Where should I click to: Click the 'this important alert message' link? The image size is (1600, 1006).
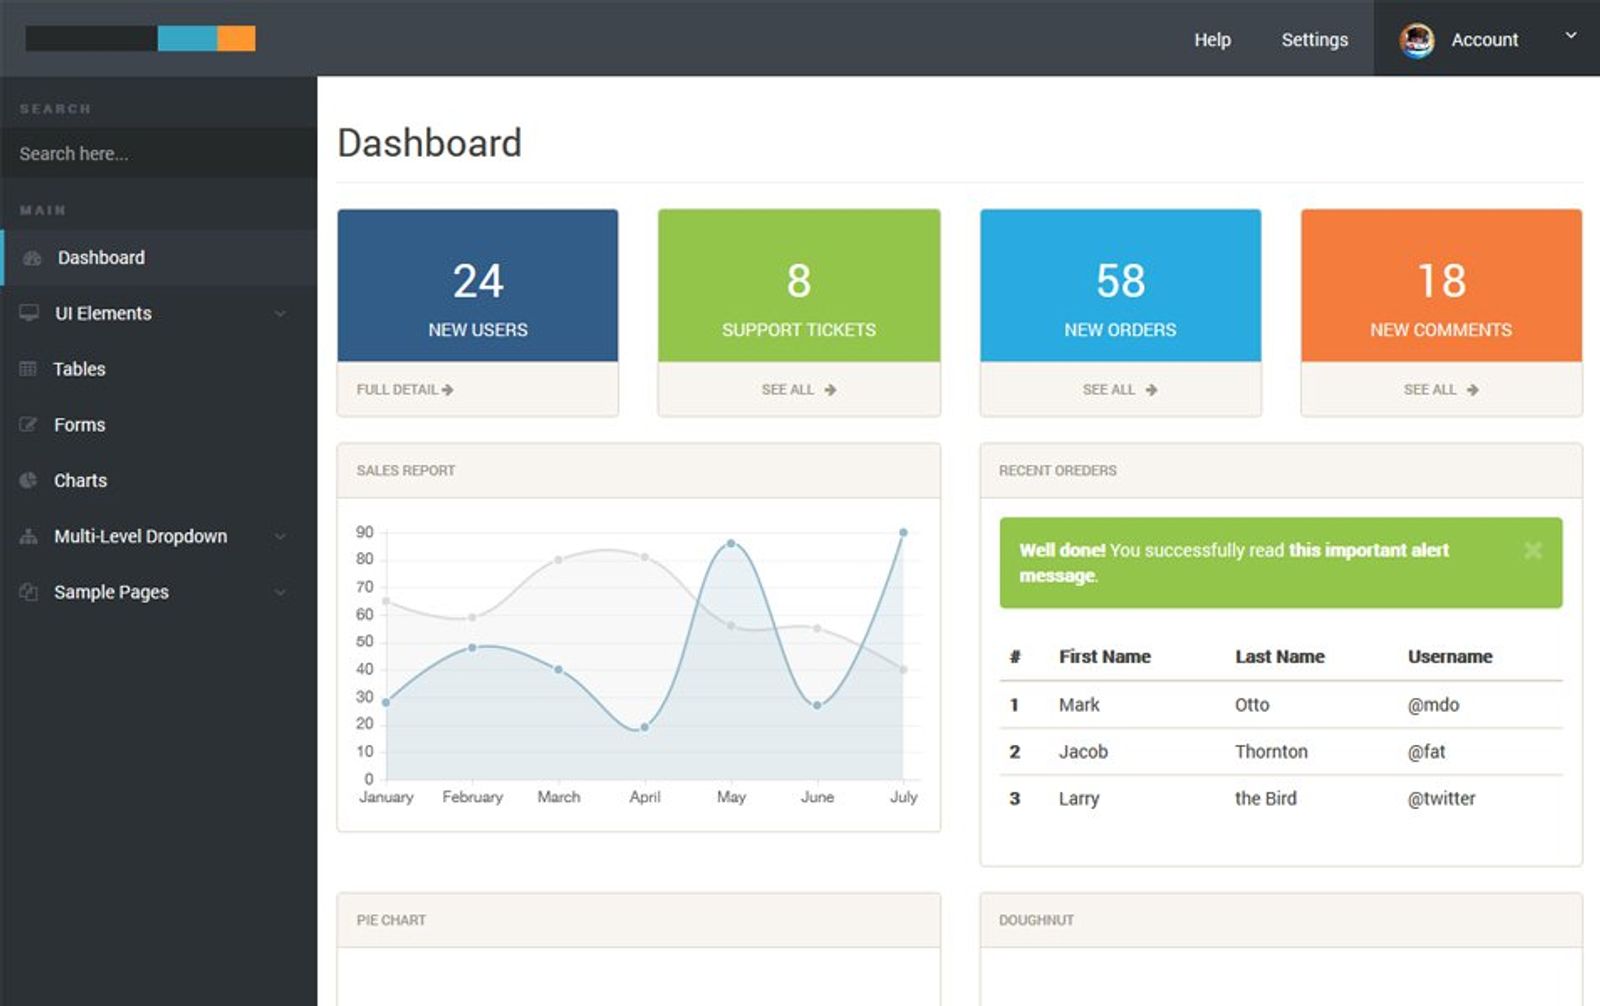click(1234, 563)
